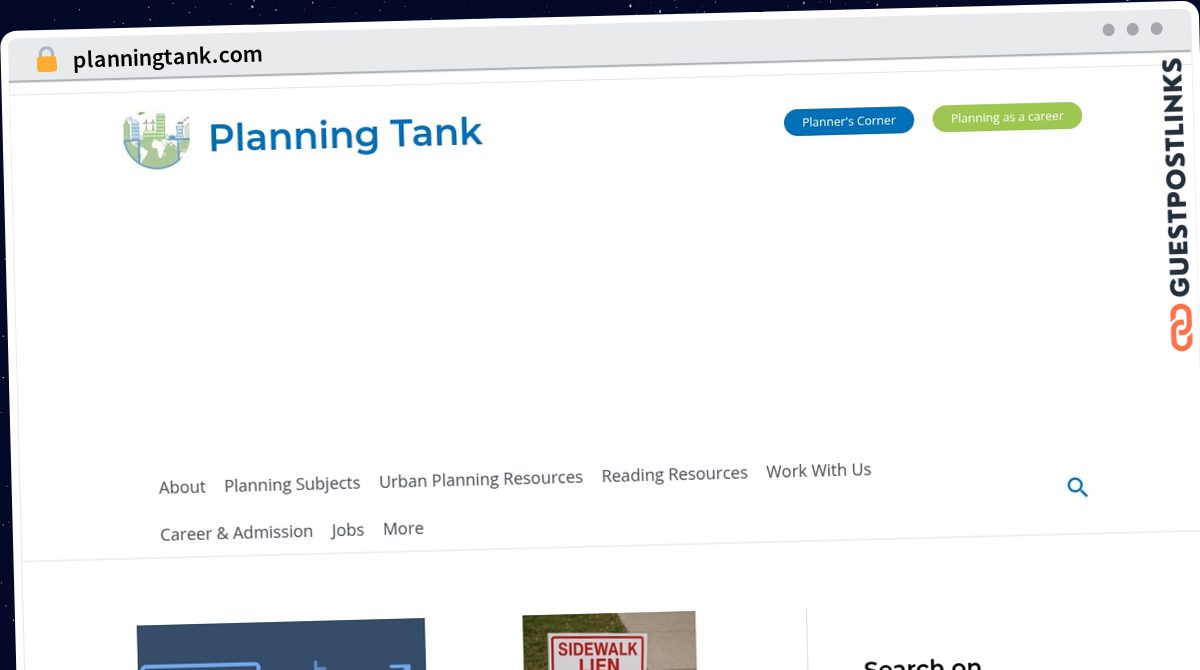1200x670 pixels.
Task: Expand the Planning Subjects menu
Action: tap(292, 484)
